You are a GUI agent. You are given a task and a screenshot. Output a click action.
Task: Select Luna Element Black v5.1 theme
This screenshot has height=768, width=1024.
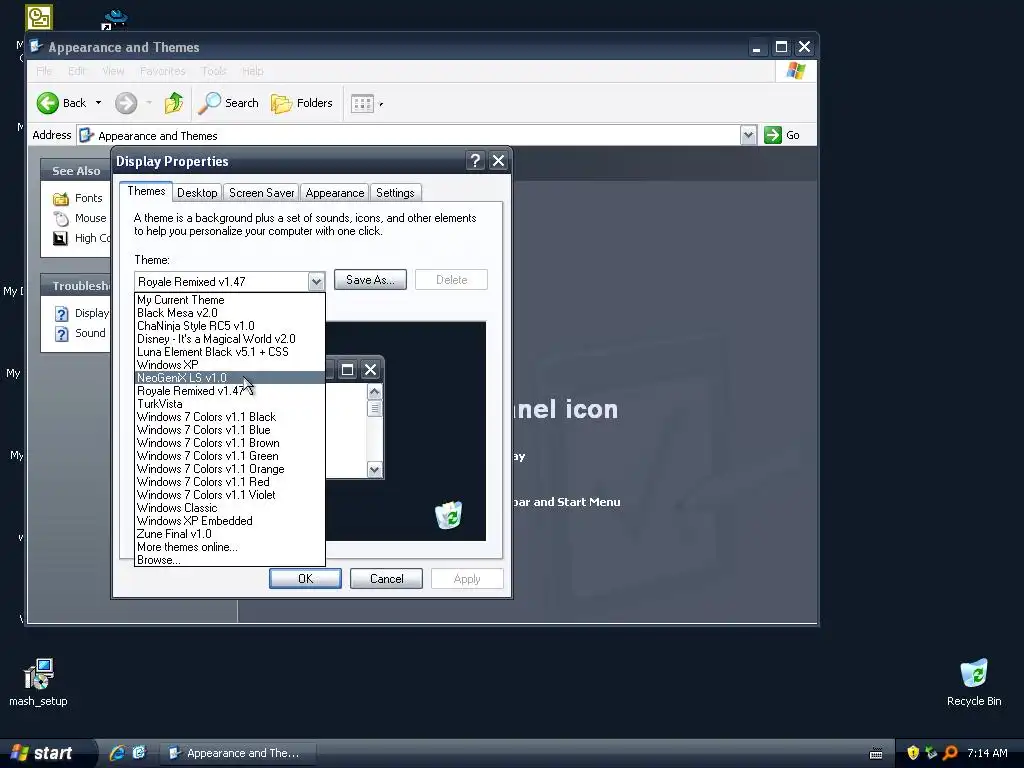point(229,352)
